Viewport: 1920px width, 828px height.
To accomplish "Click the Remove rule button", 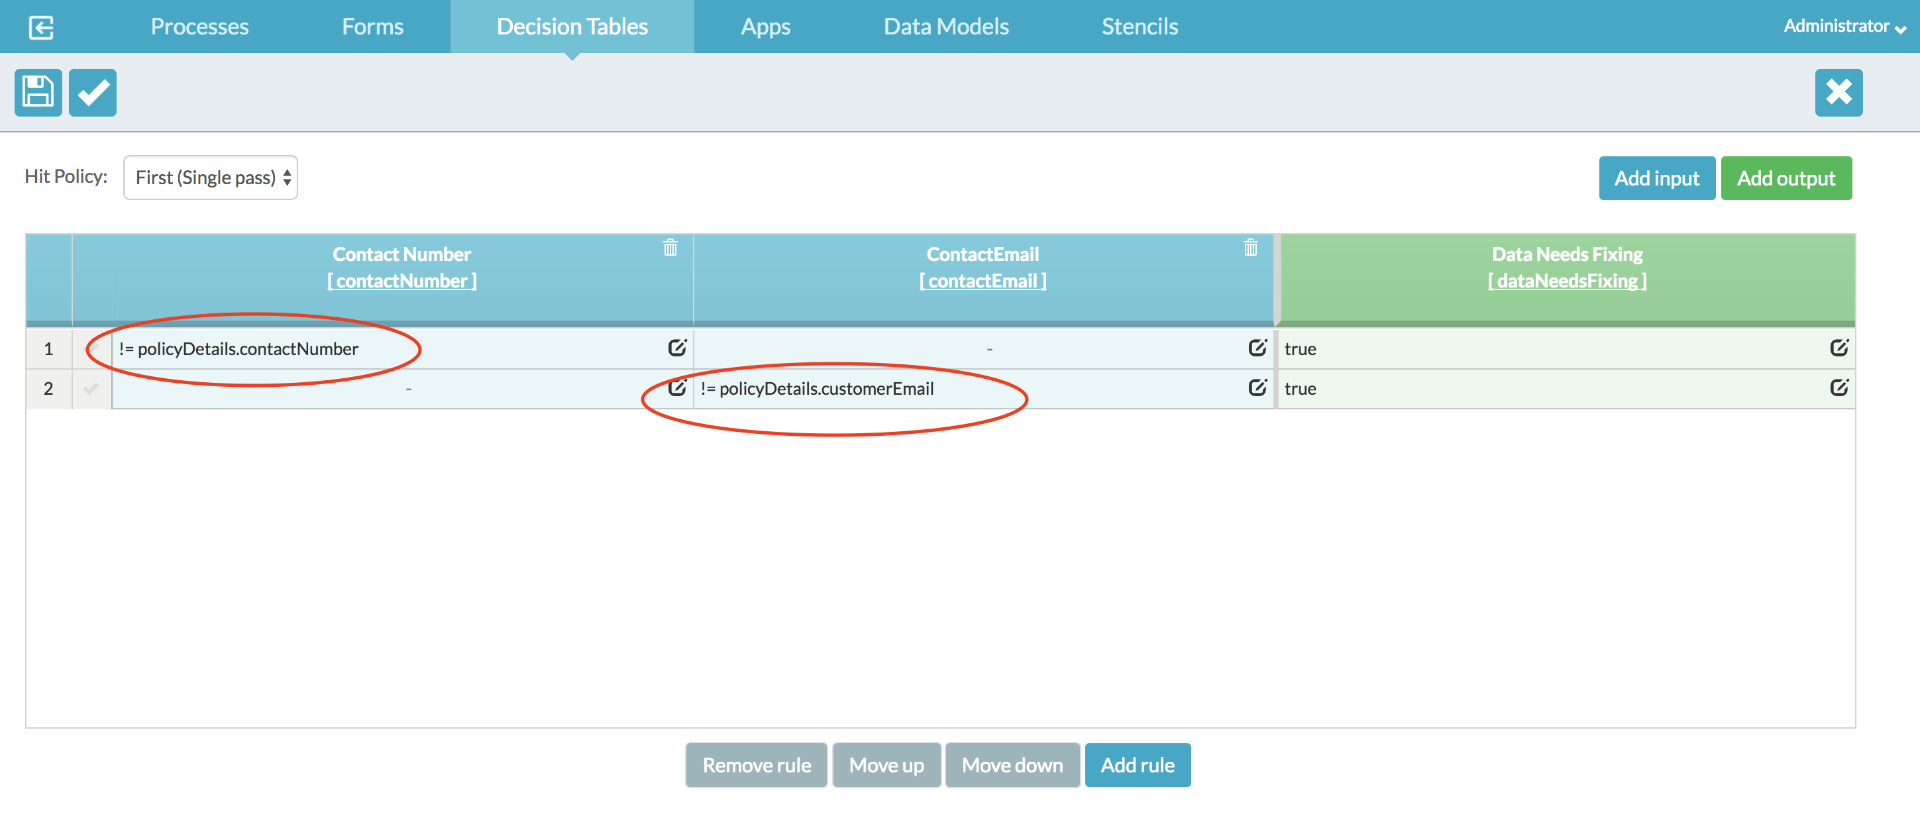I will (757, 765).
